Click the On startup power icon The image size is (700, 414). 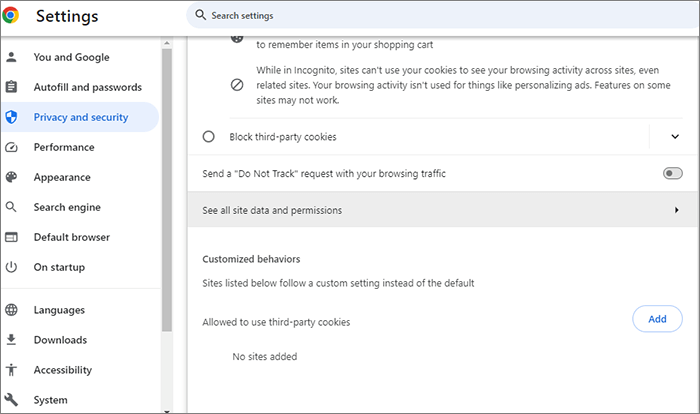point(12,267)
